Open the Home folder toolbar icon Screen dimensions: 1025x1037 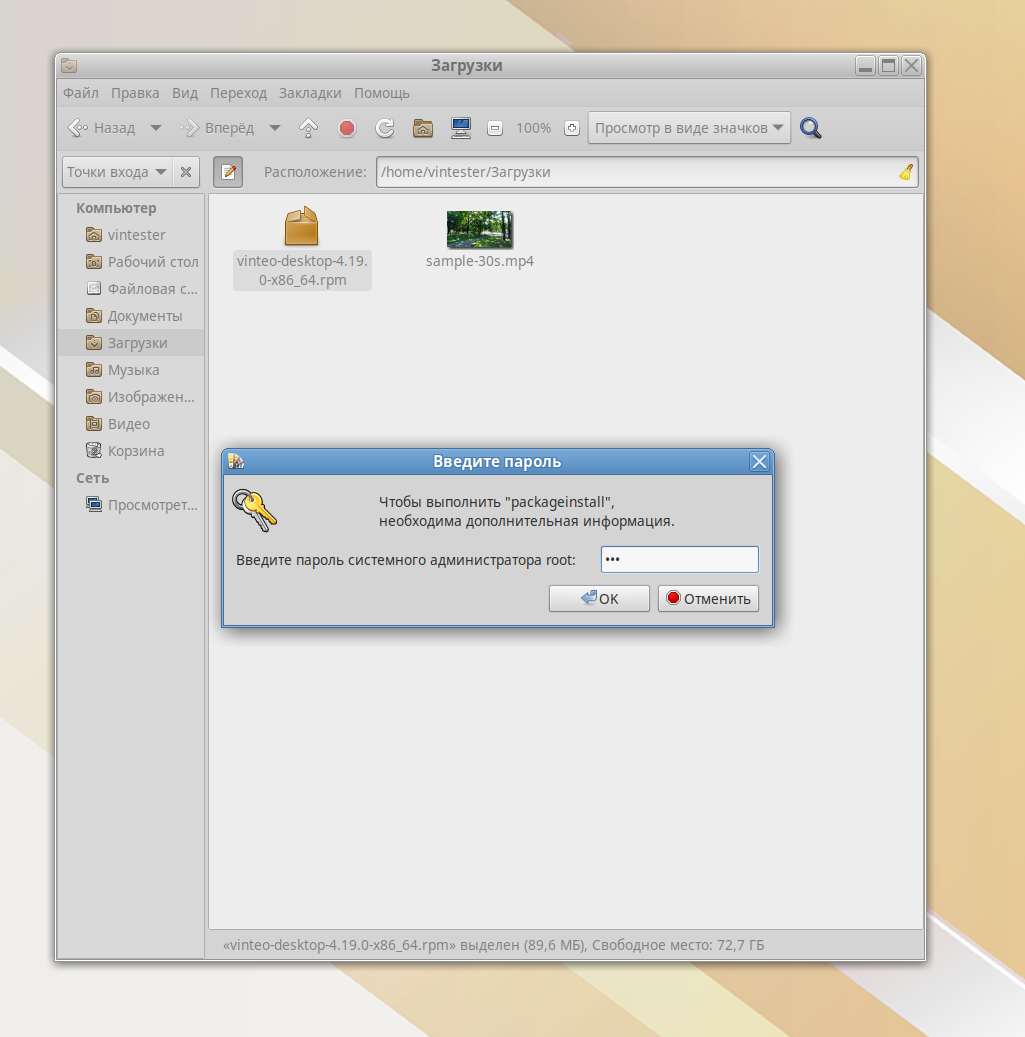coord(423,128)
